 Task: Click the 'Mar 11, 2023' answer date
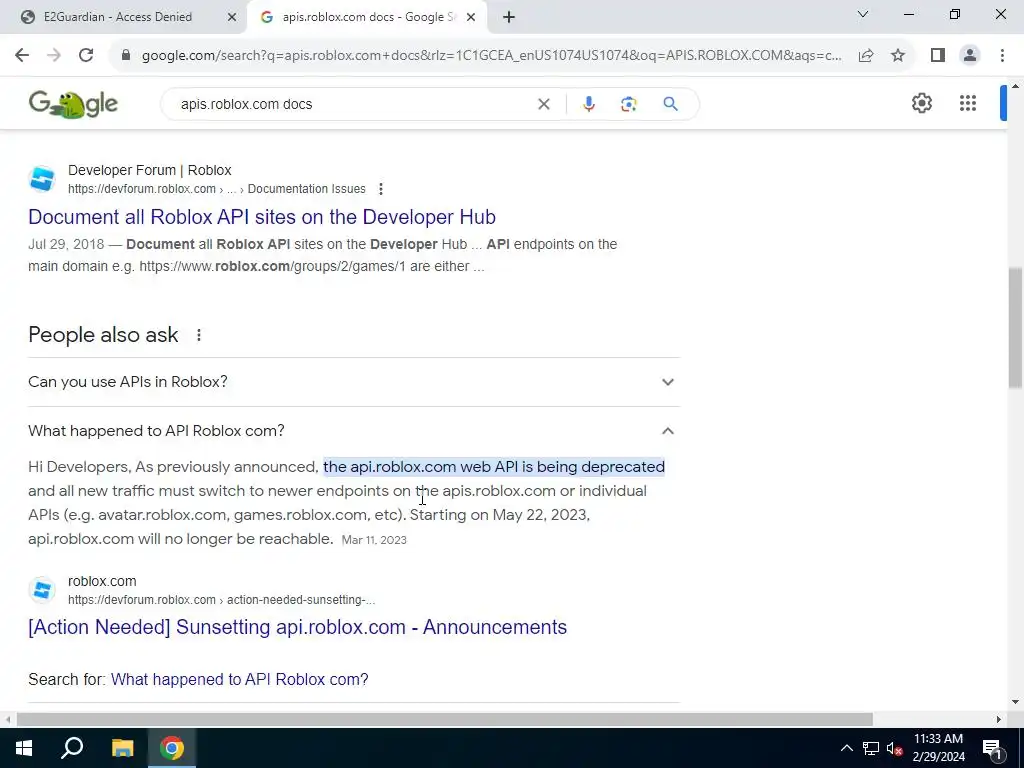click(374, 540)
